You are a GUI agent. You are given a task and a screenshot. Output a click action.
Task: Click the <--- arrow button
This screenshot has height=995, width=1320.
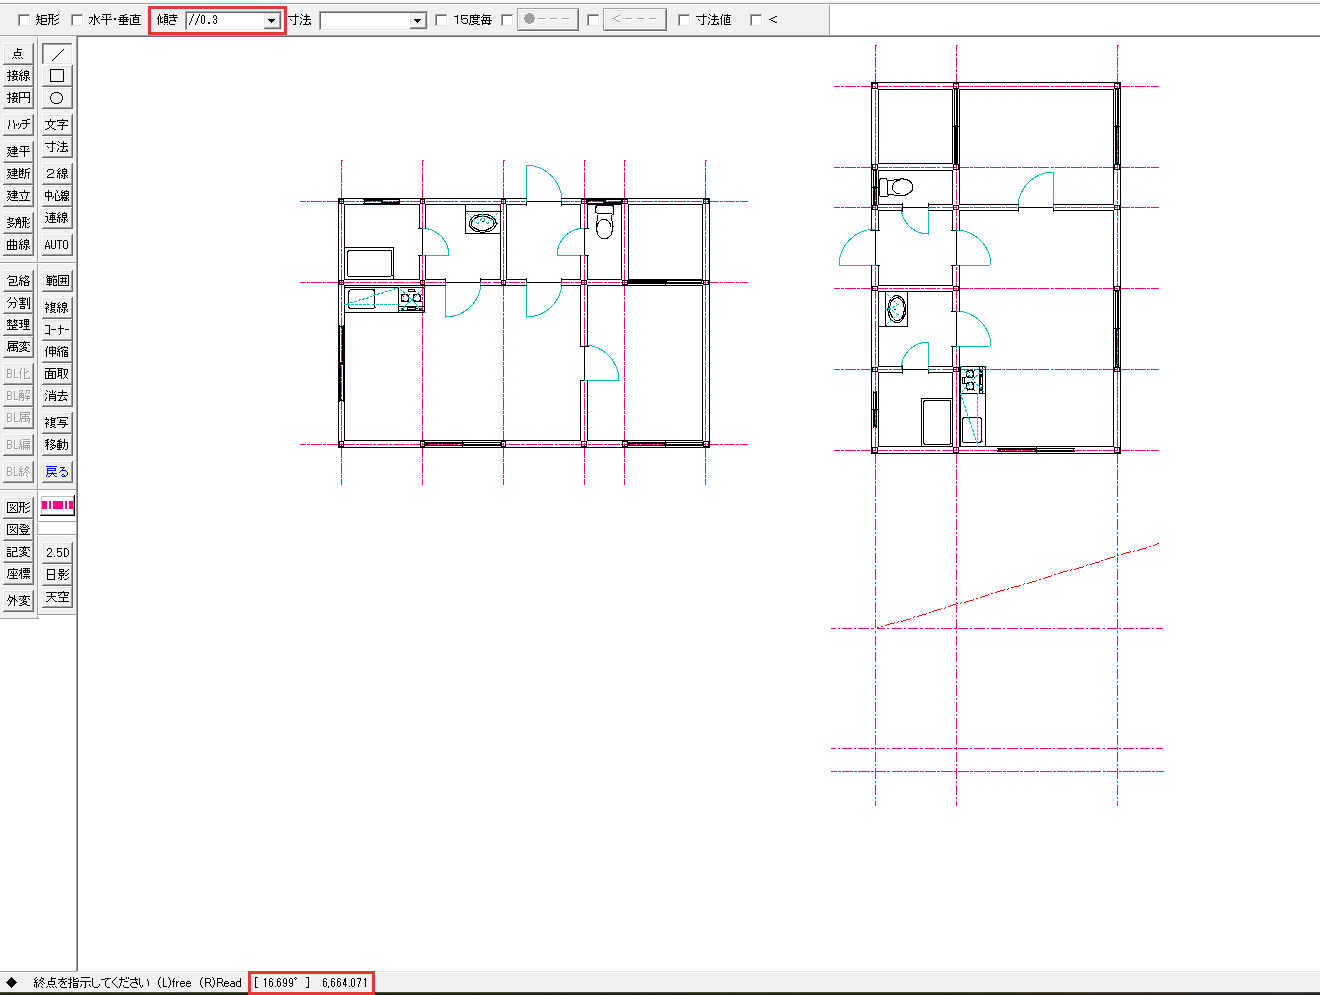(x=635, y=20)
